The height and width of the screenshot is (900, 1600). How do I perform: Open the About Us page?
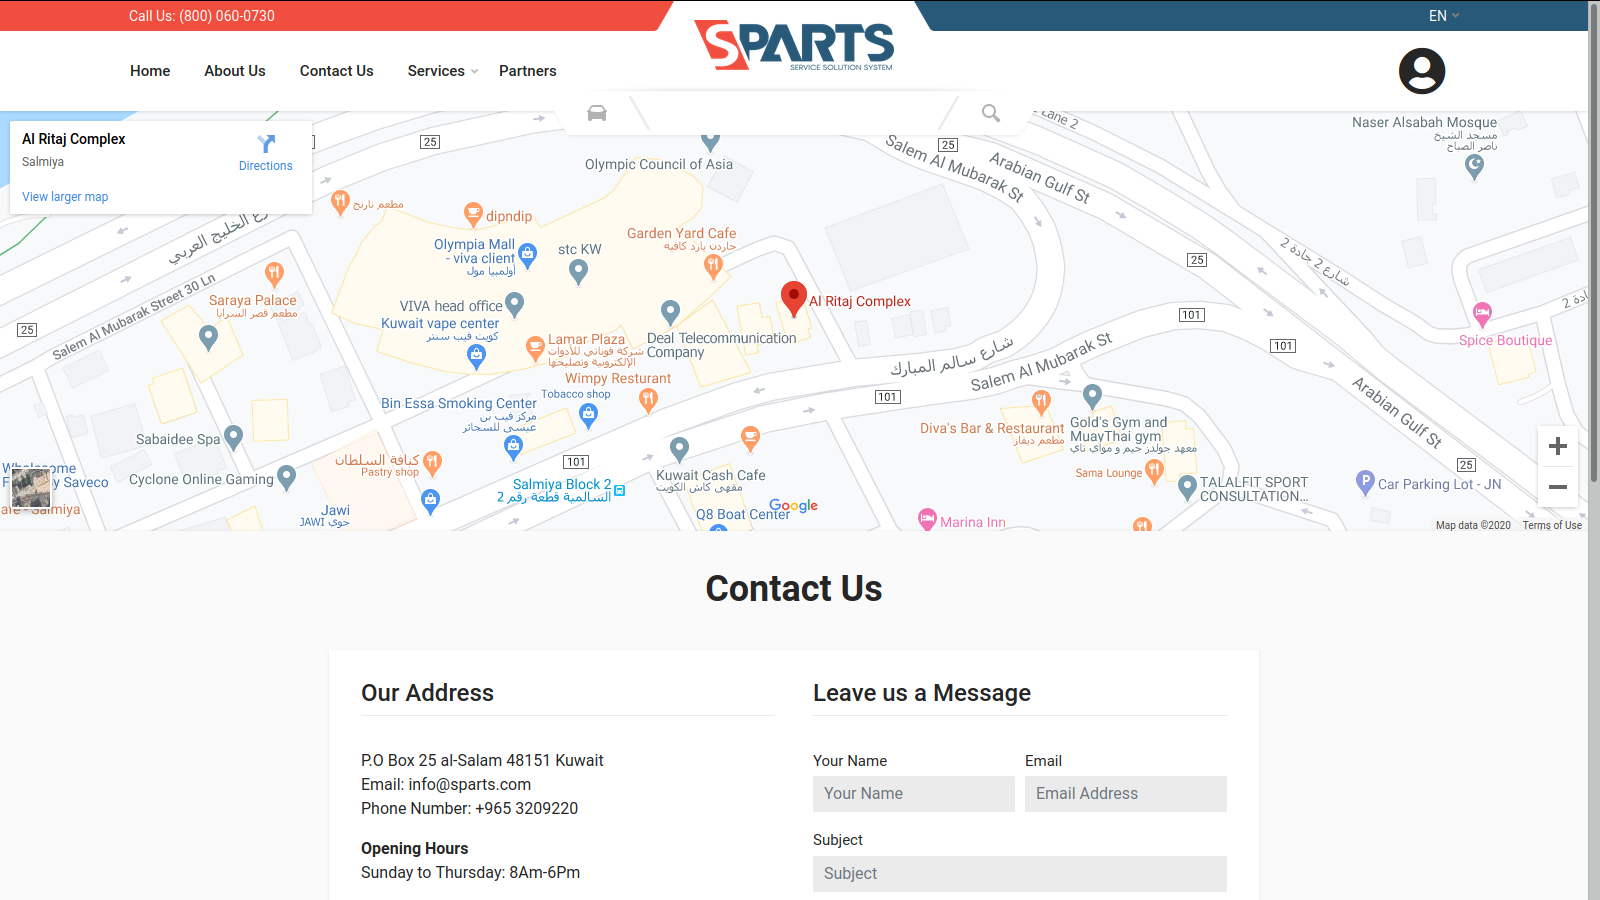tap(235, 71)
